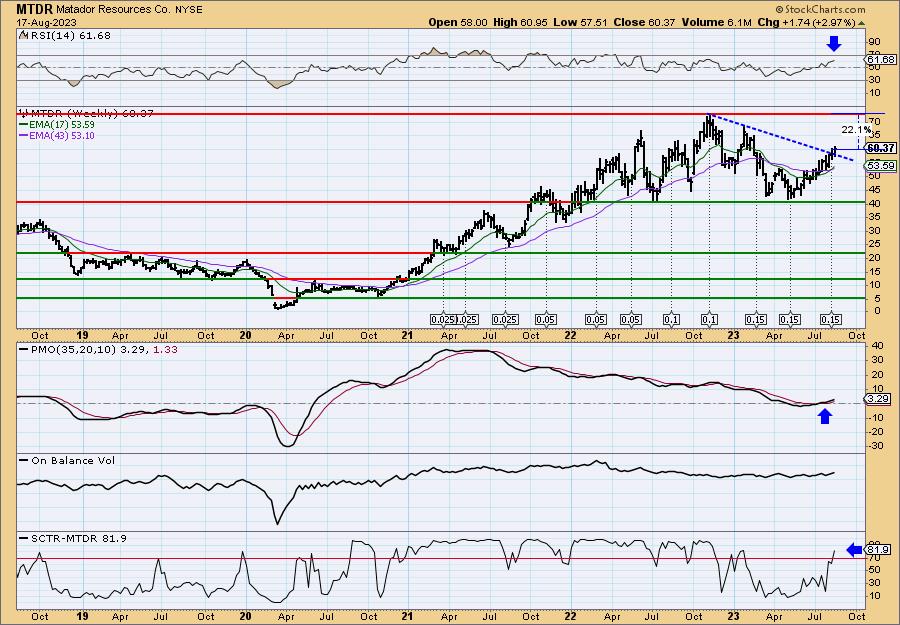The height and width of the screenshot is (625, 900).
Task: Click the 25 level on the price axis
Action: pyautogui.click(x=875, y=244)
